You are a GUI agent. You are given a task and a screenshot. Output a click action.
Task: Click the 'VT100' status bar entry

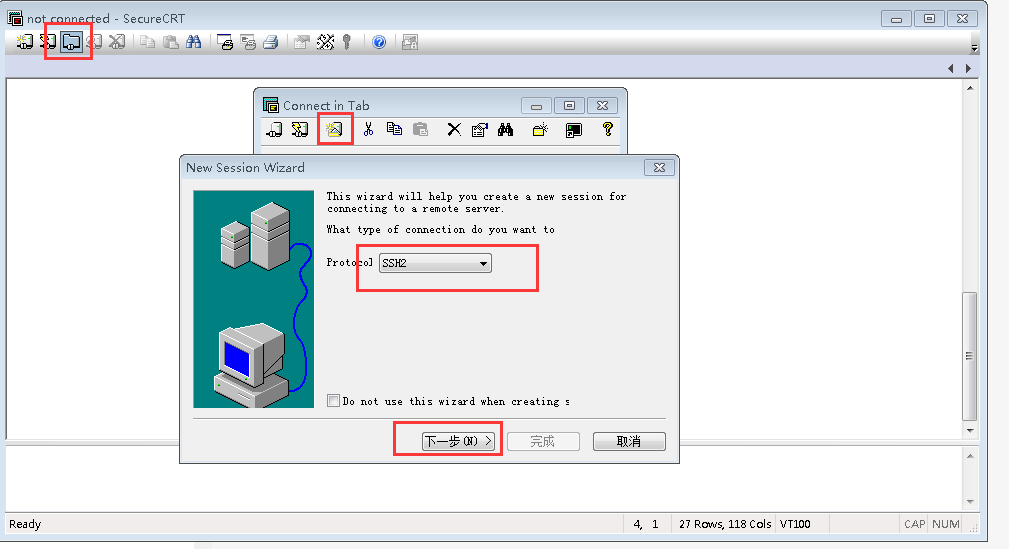click(795, 524)
